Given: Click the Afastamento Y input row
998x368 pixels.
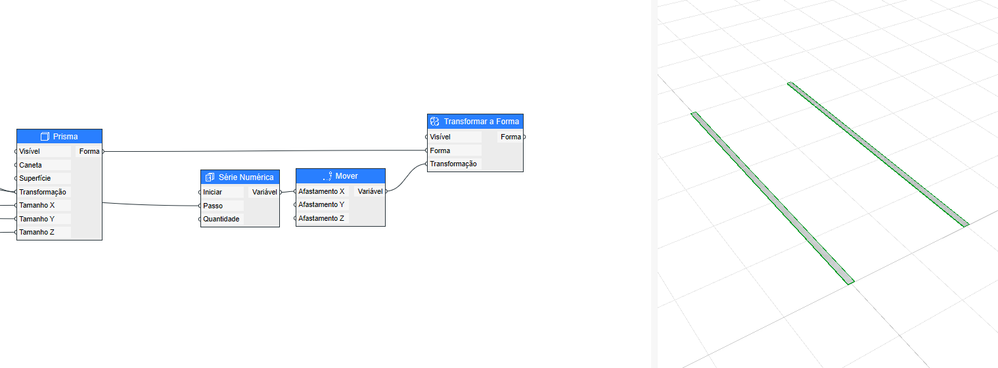Looking at the screenshot, I should click(323, 204).
